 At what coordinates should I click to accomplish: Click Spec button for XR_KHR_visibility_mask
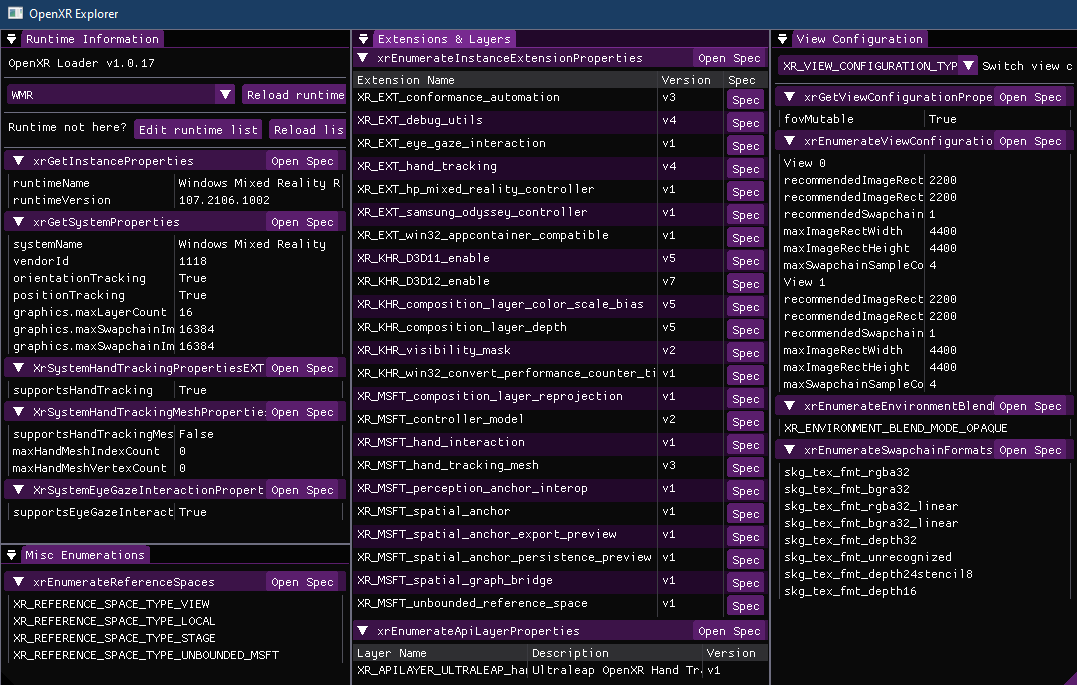(745, 353)
